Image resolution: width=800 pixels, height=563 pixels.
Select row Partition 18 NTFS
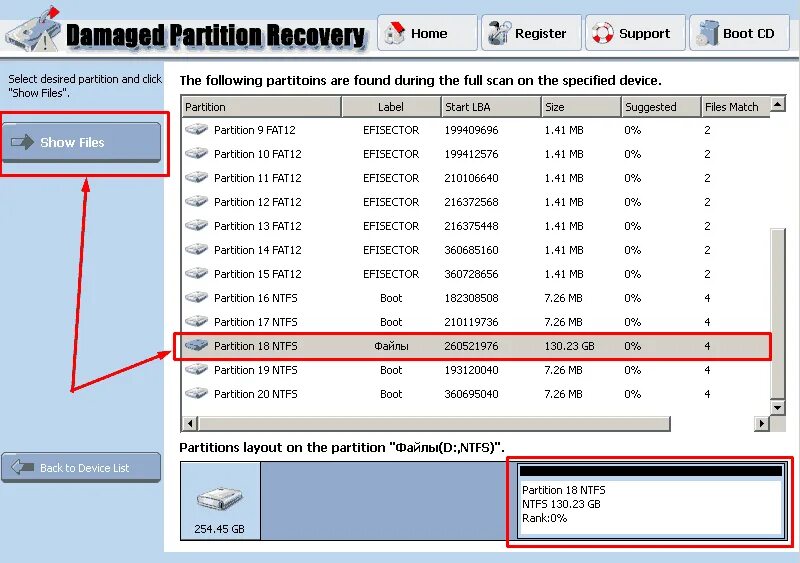pyautogui.click(x=476, y=346)
